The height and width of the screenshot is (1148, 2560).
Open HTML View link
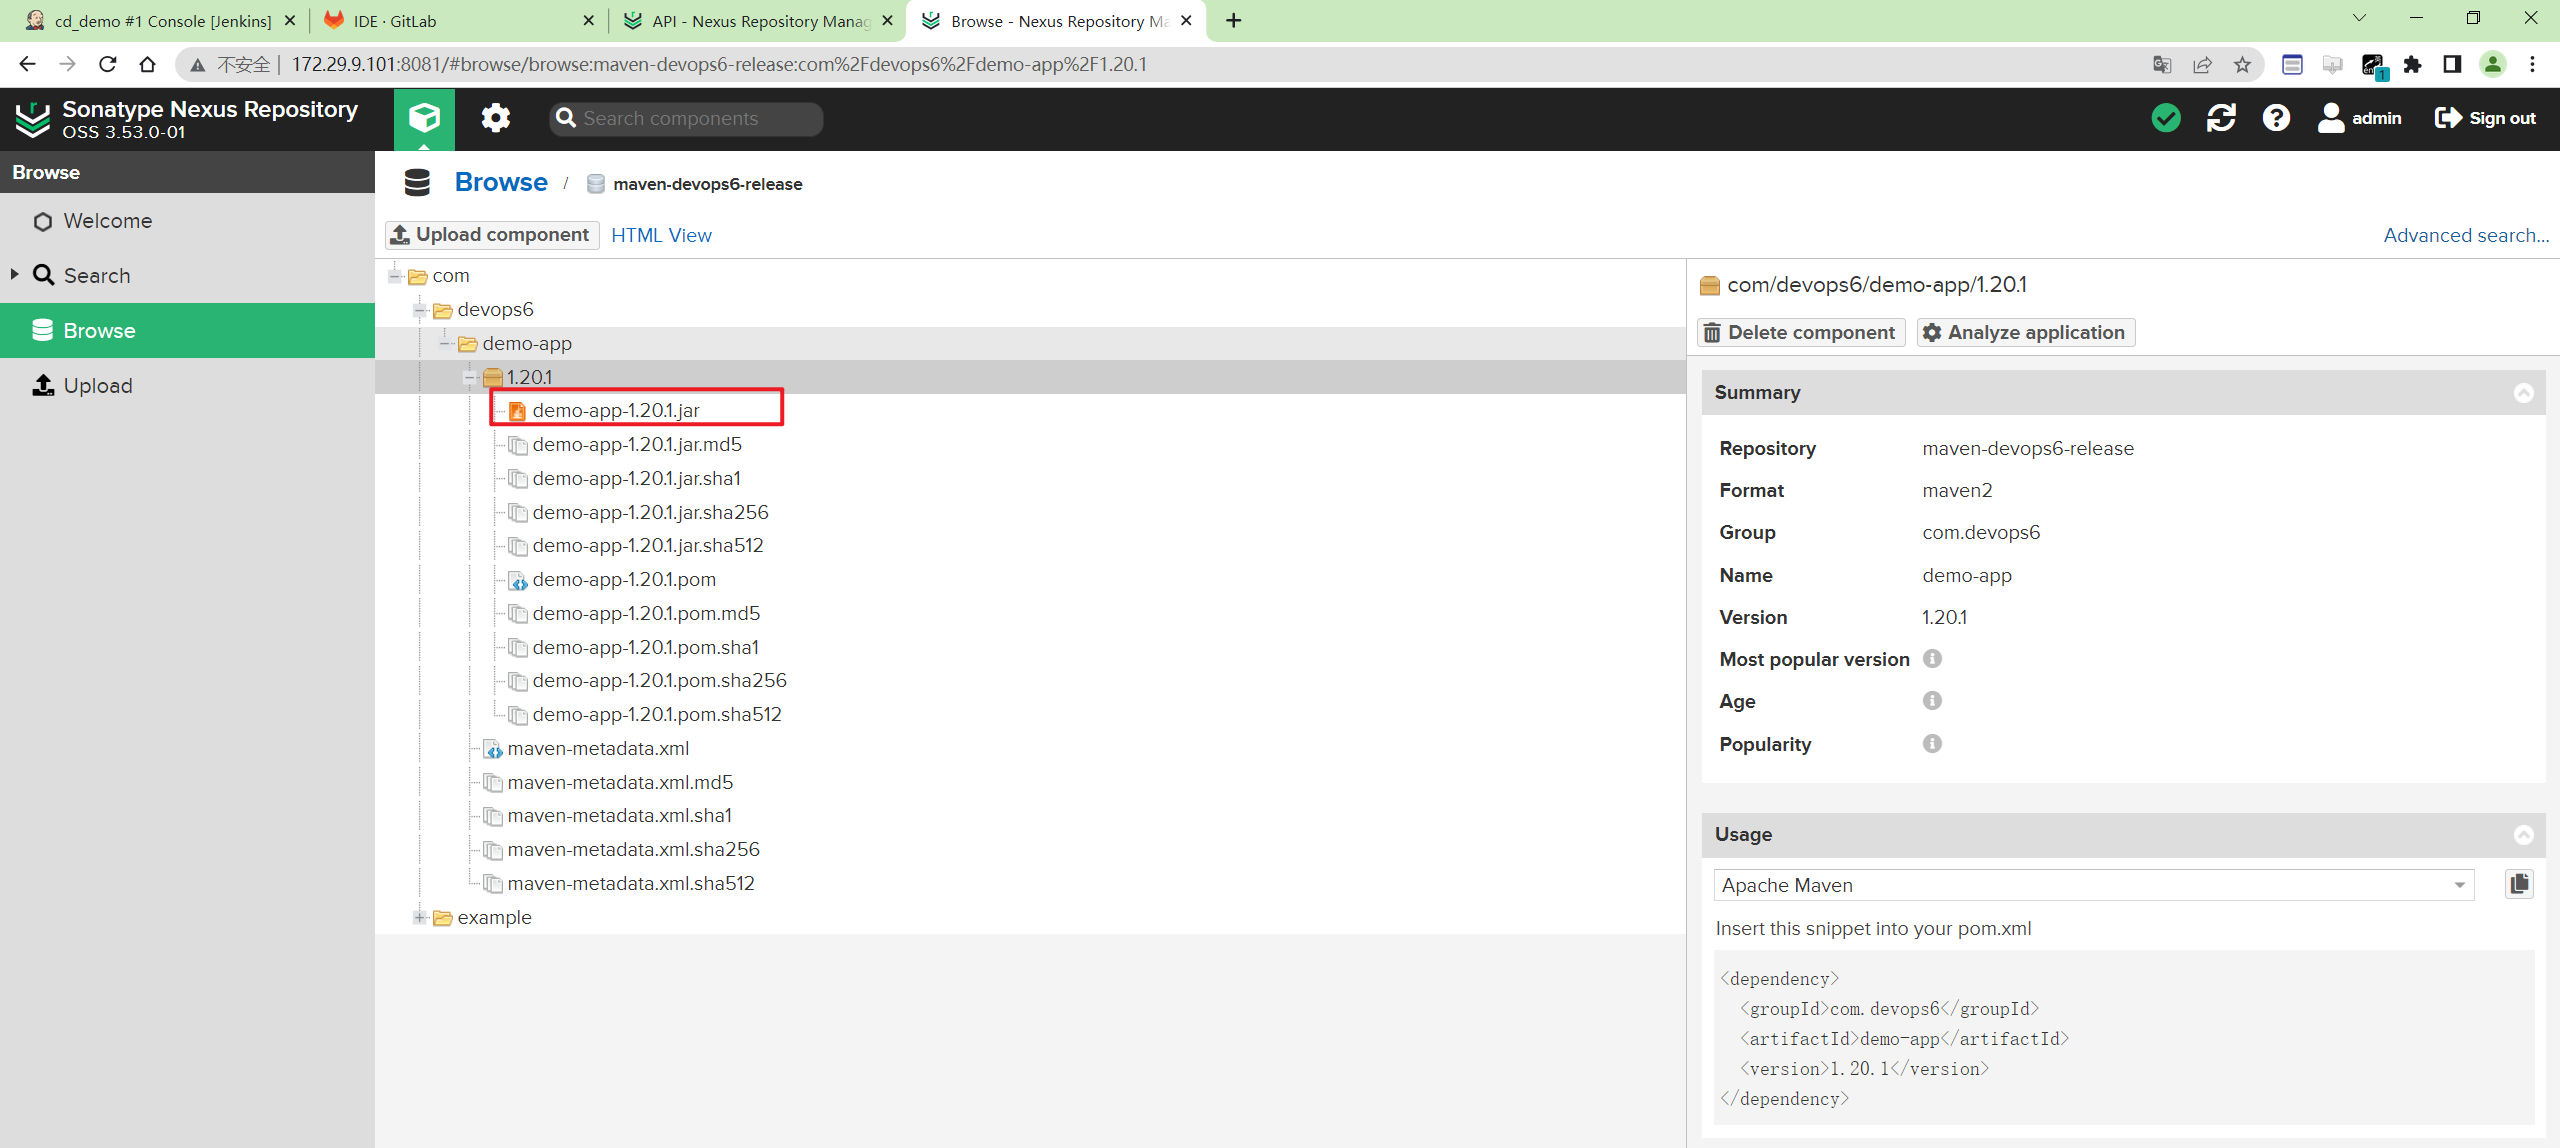click(661, 235)
